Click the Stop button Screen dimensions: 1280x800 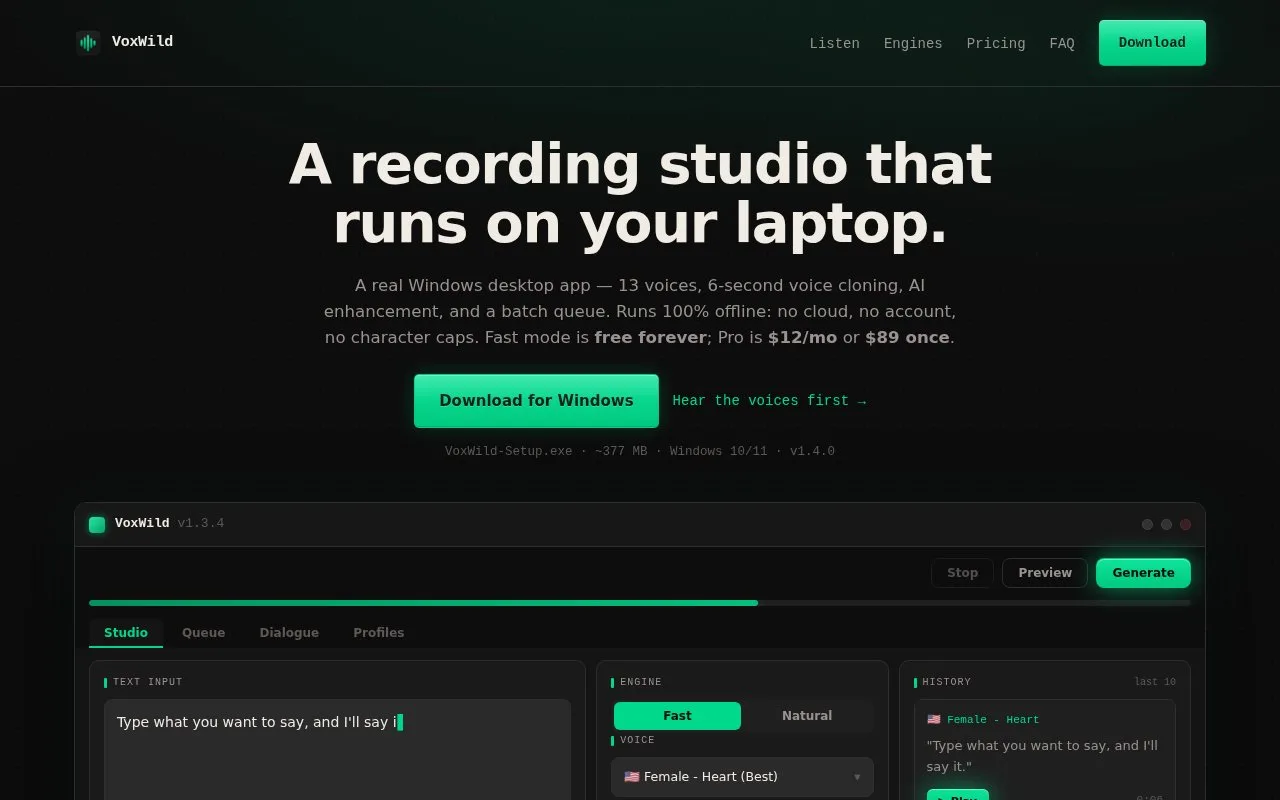tap(962, 573)
